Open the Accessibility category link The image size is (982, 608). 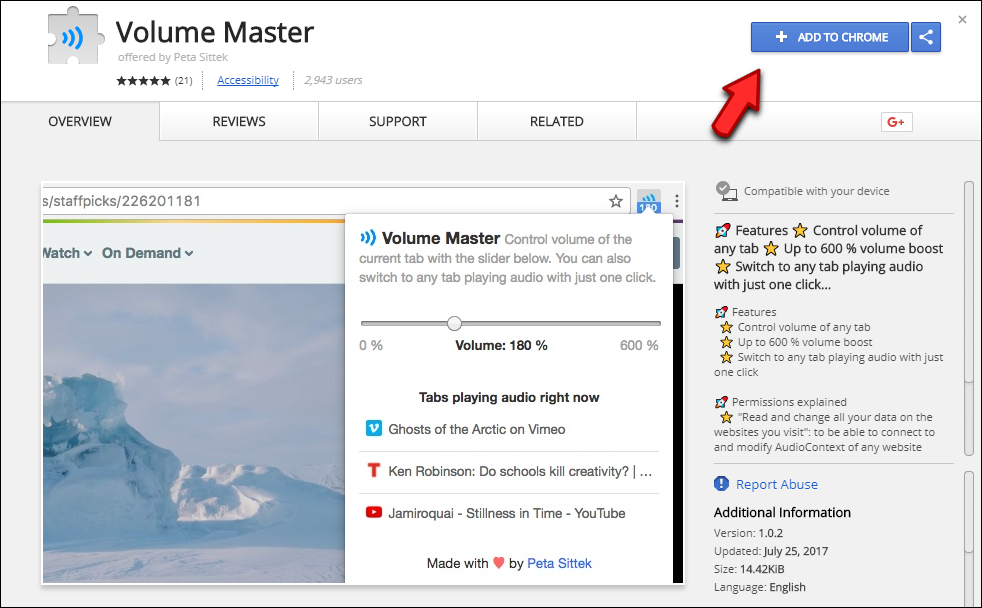(x=248, y=80)
